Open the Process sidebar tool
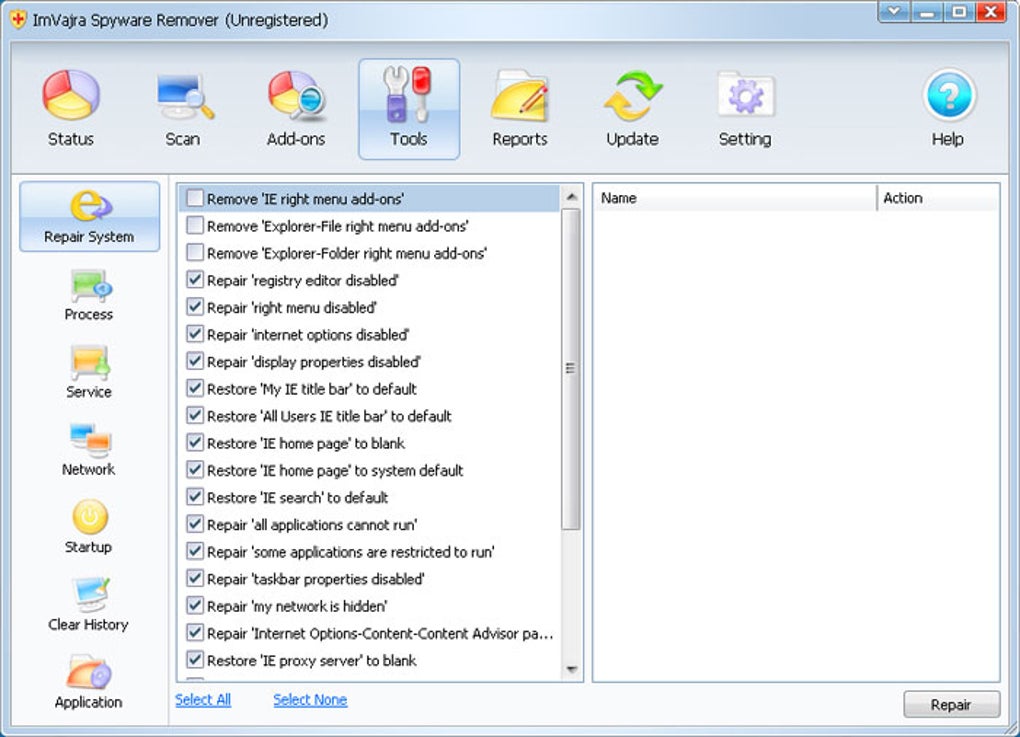The image size is (1020, 737). point(89,295)
